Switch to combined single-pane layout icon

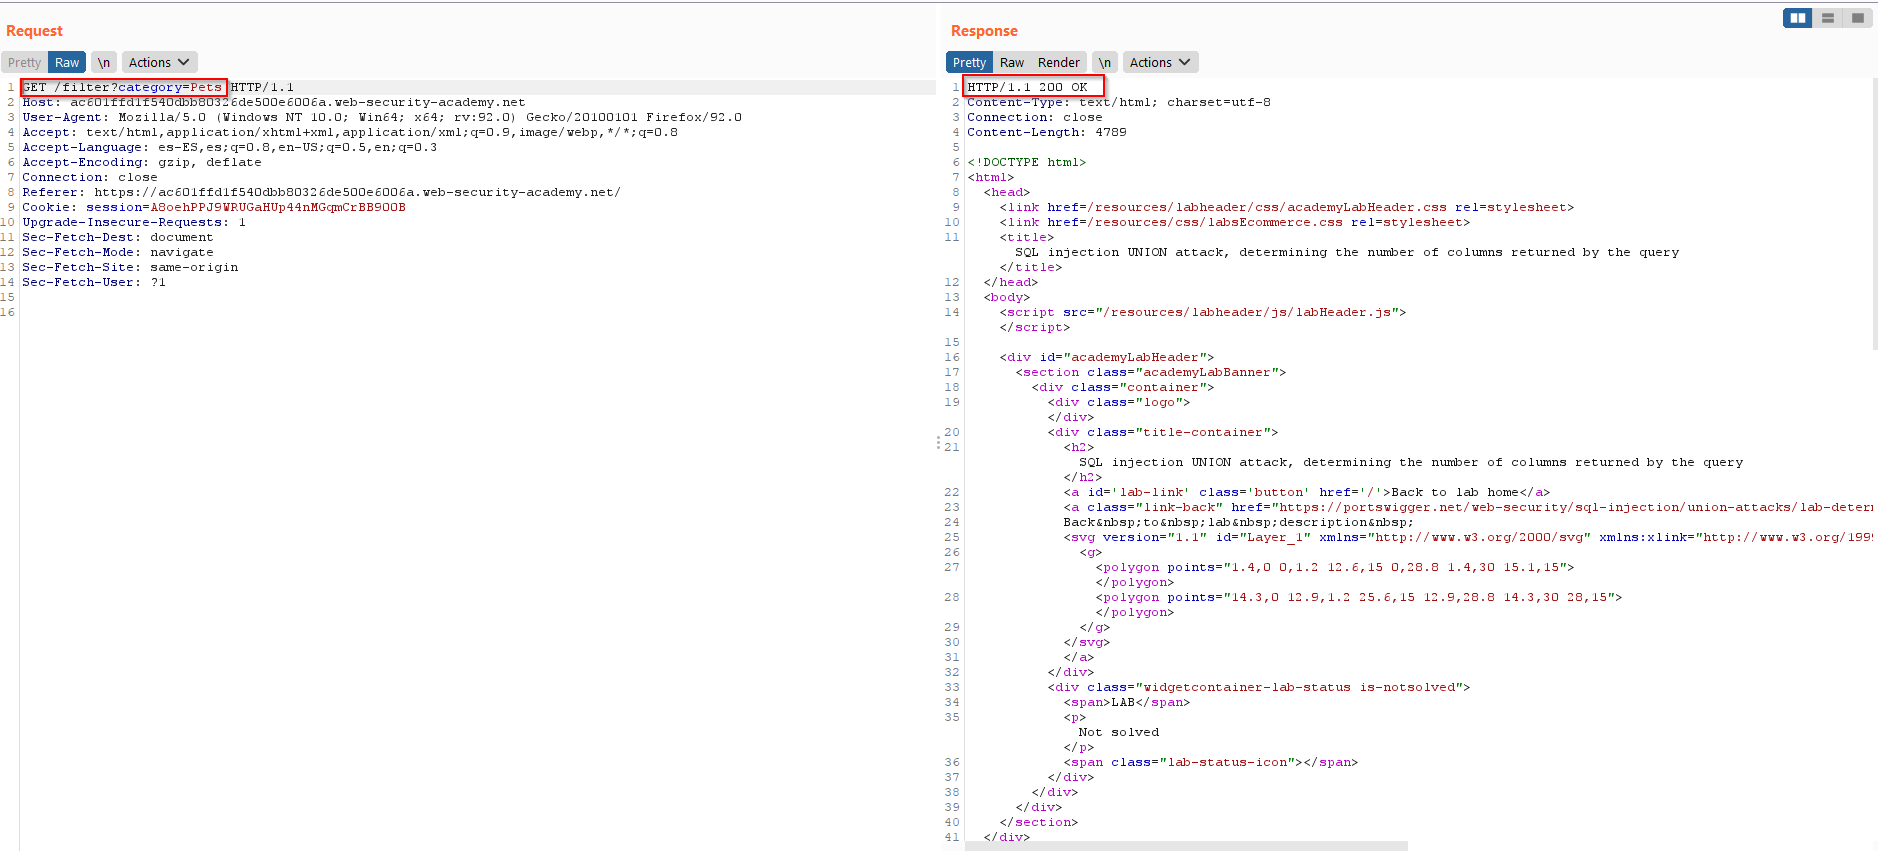point(1857,18)
